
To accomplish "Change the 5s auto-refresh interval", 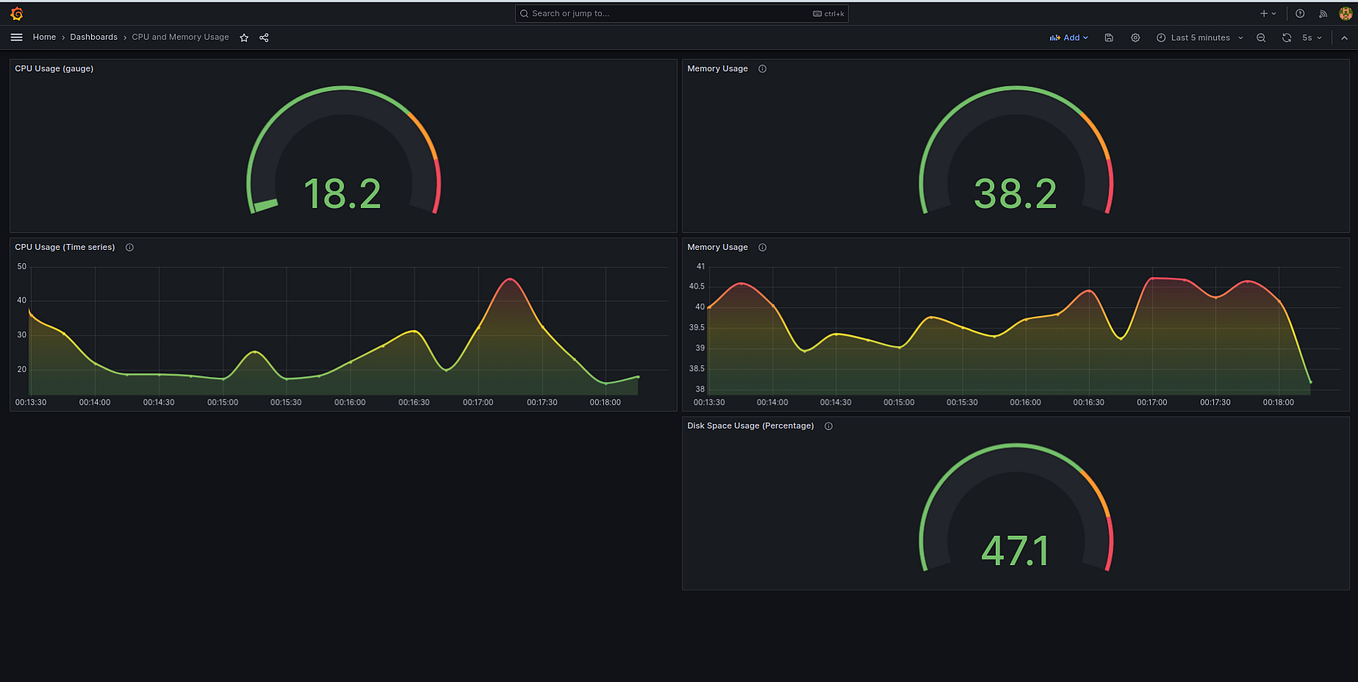I will click(x=1312, y=37).
